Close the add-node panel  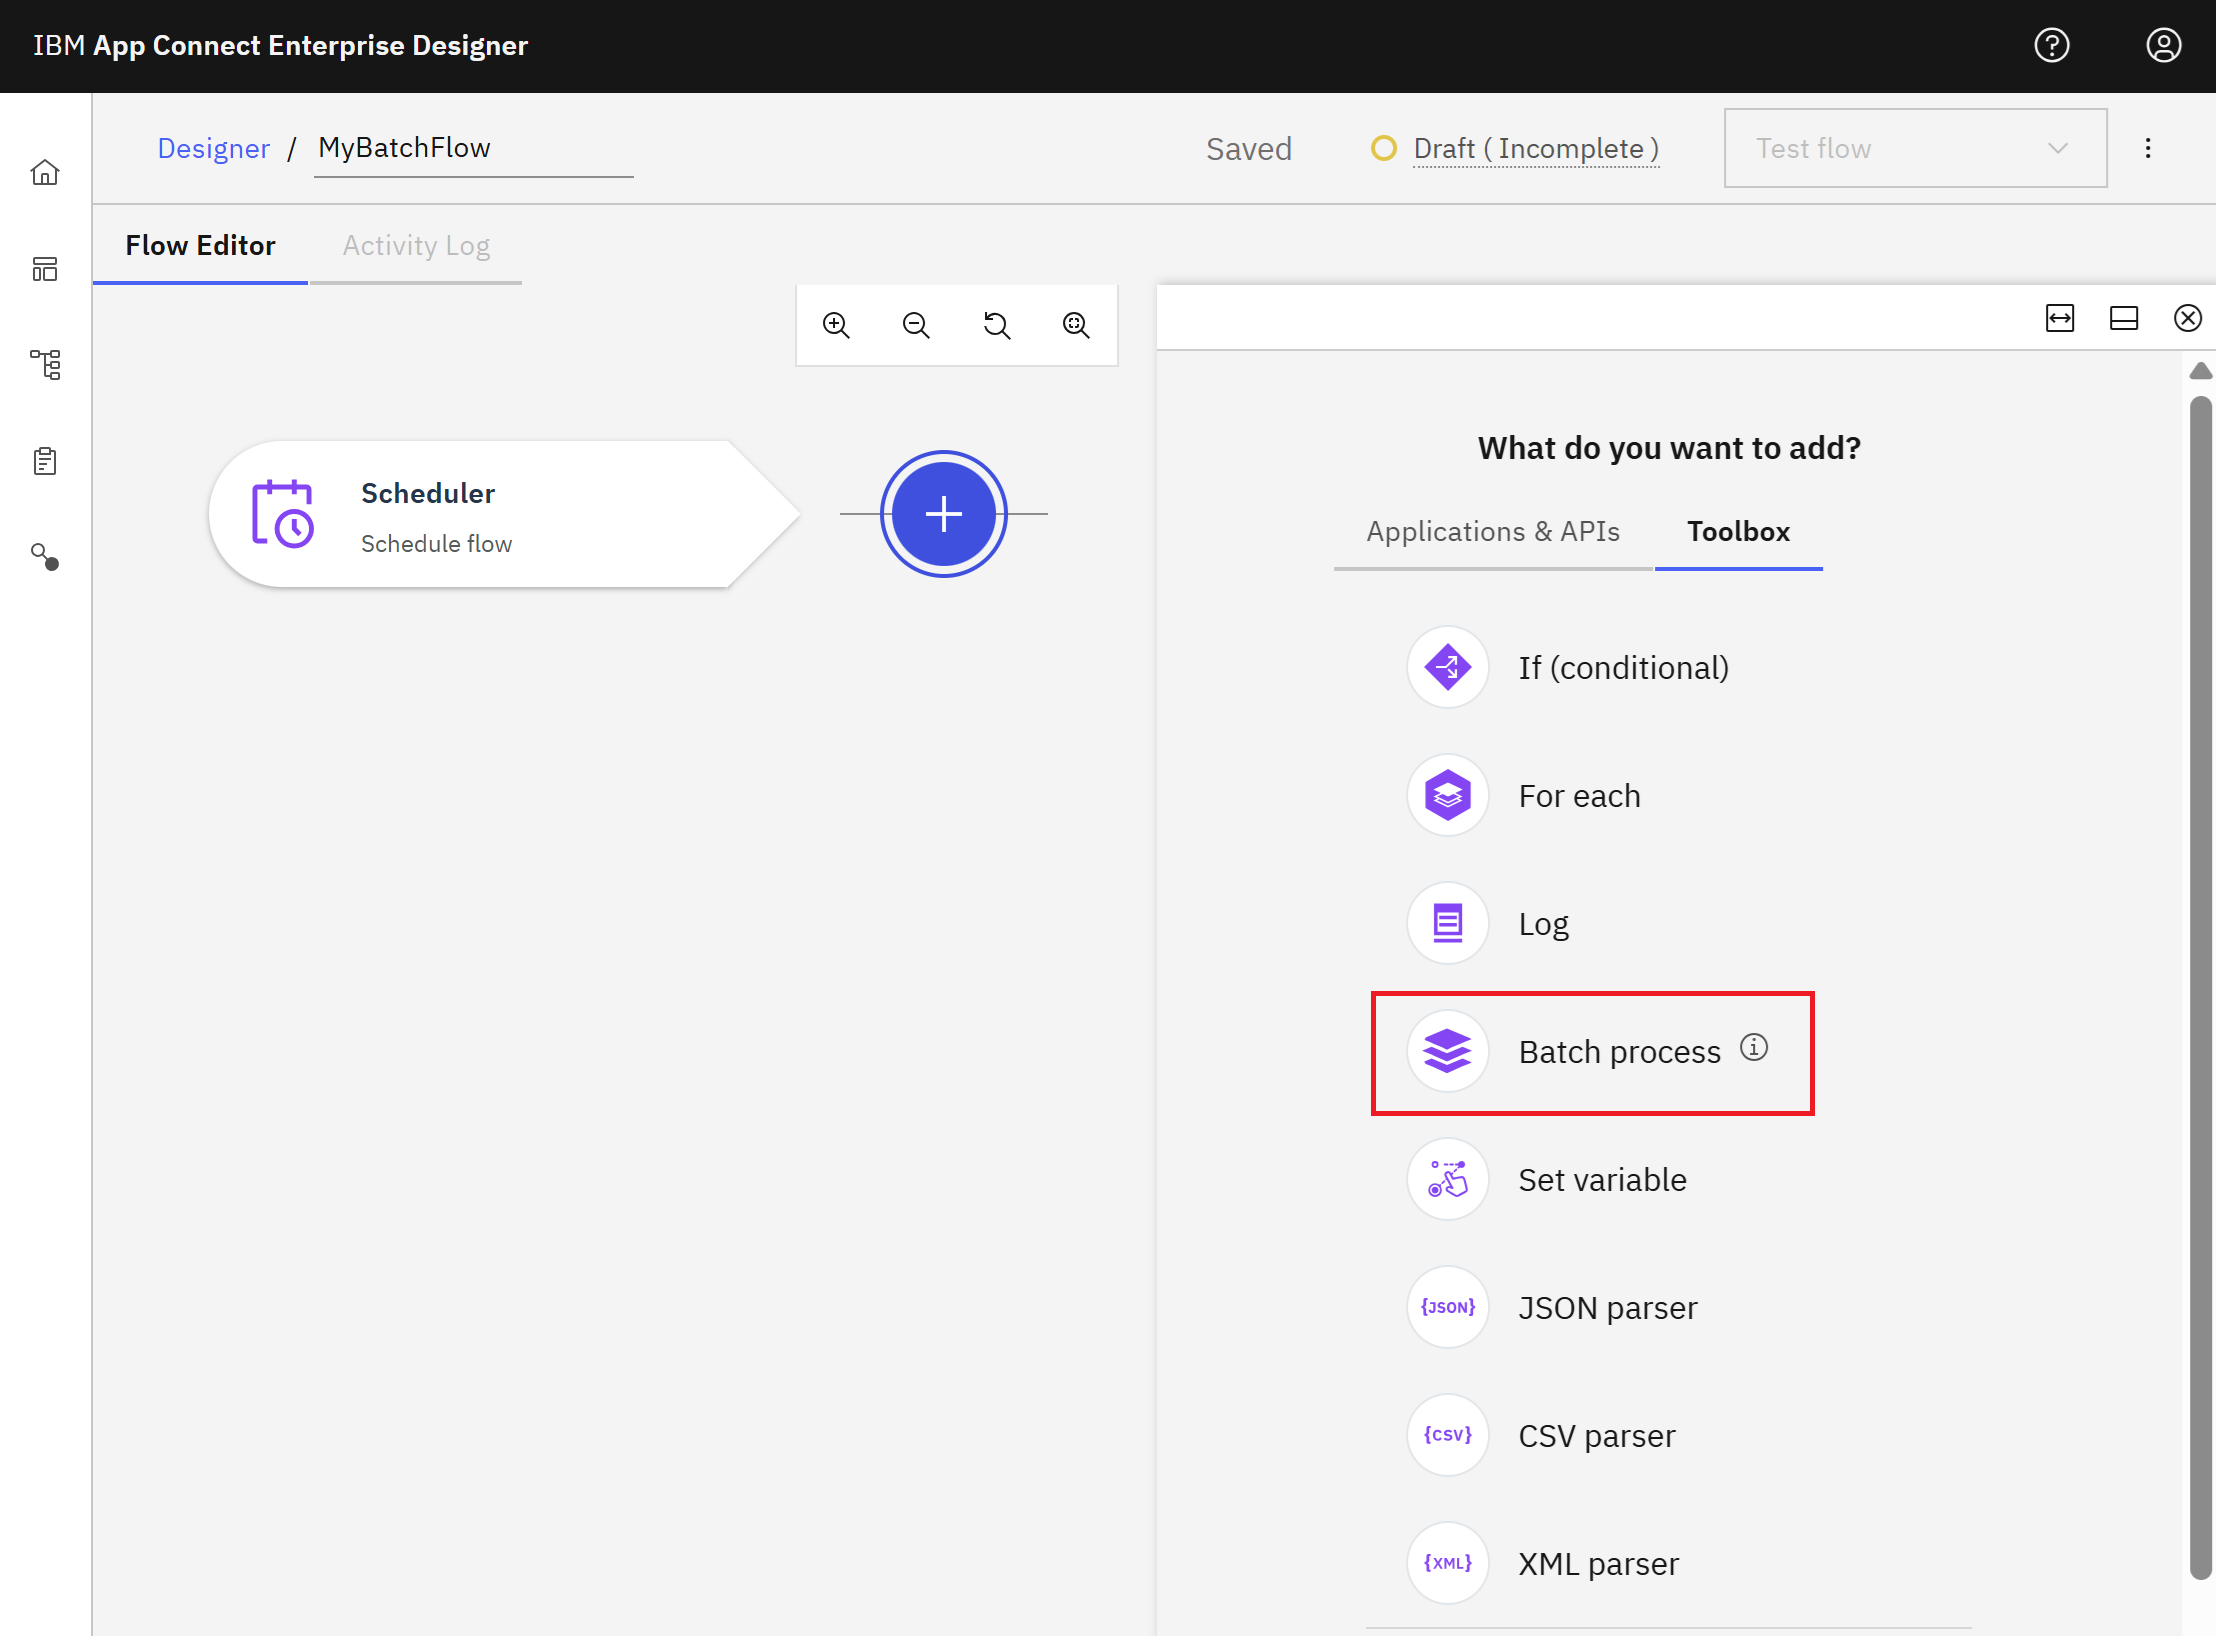pos(2188,318)
